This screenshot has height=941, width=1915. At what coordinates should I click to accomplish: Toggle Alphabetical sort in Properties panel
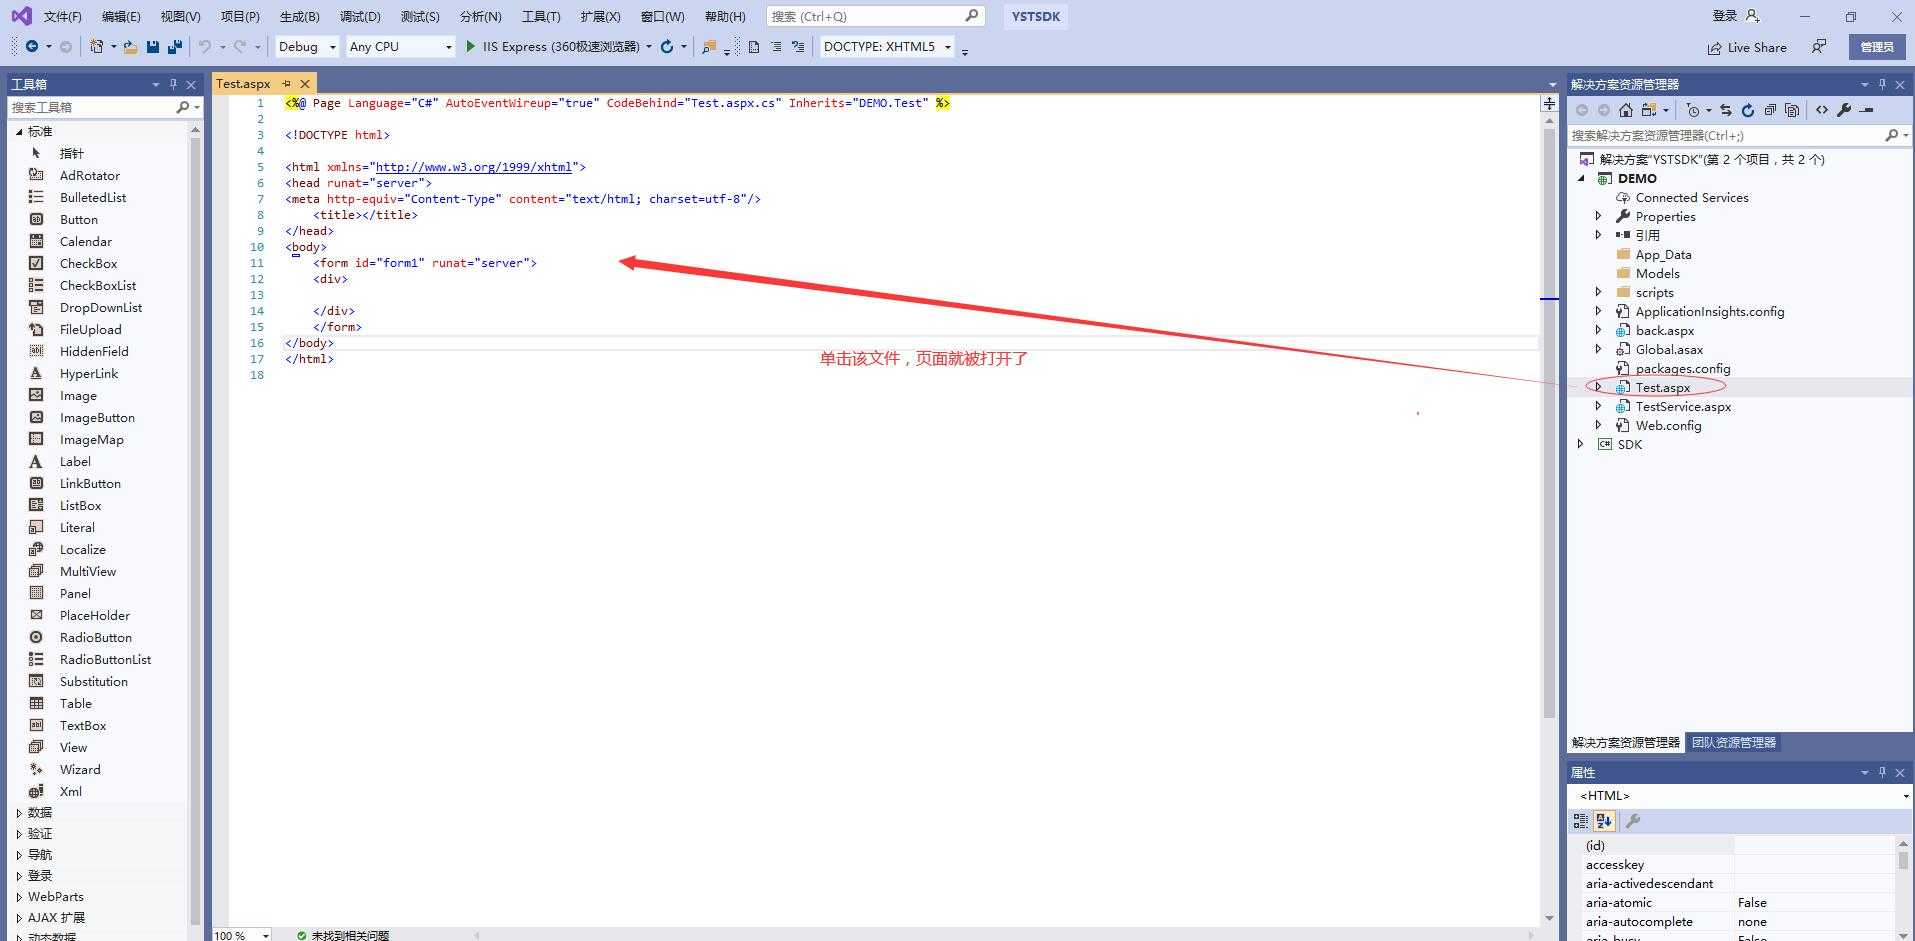(x=1604, y=821)
